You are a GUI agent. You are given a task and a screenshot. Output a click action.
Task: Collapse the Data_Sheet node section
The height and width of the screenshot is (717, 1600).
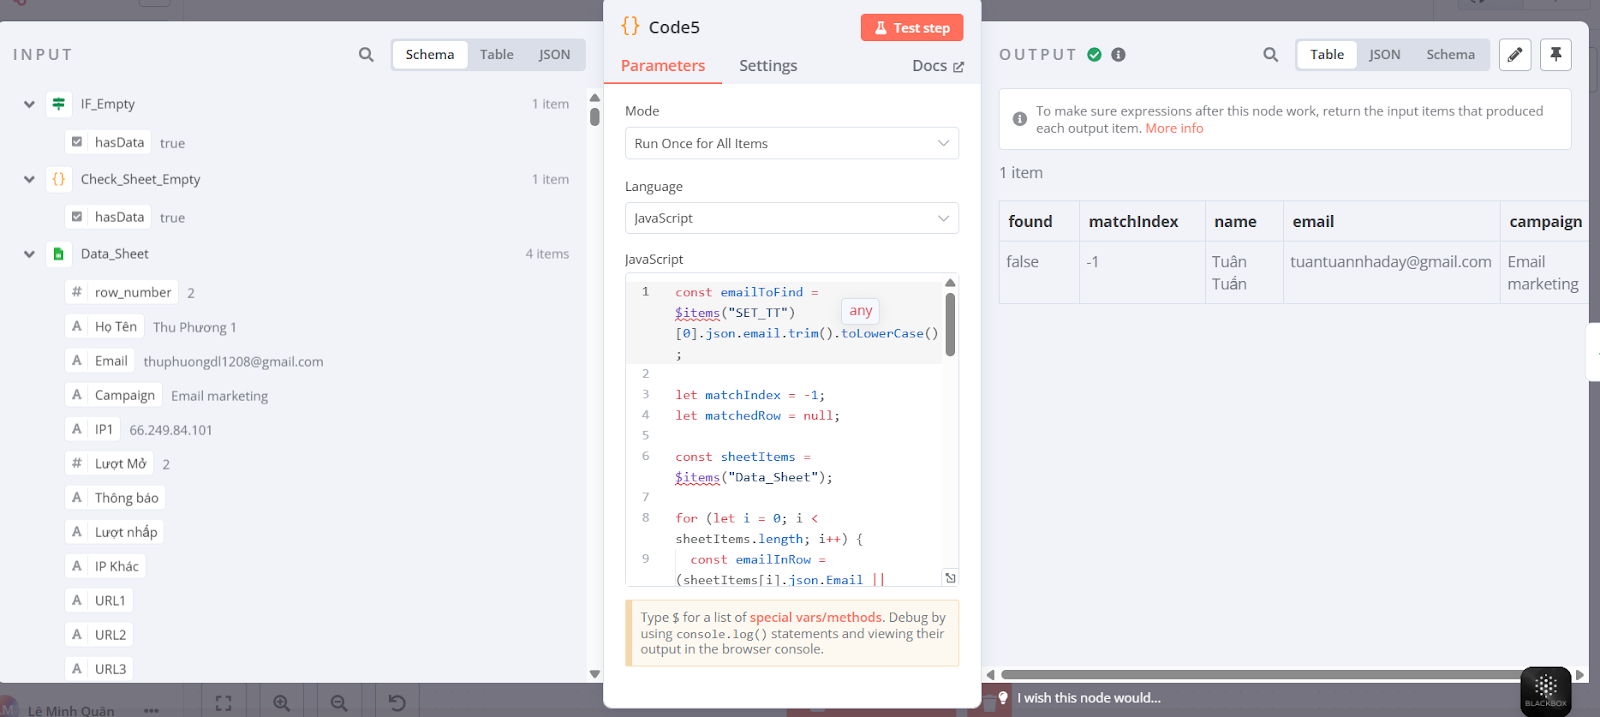[29, 254]
